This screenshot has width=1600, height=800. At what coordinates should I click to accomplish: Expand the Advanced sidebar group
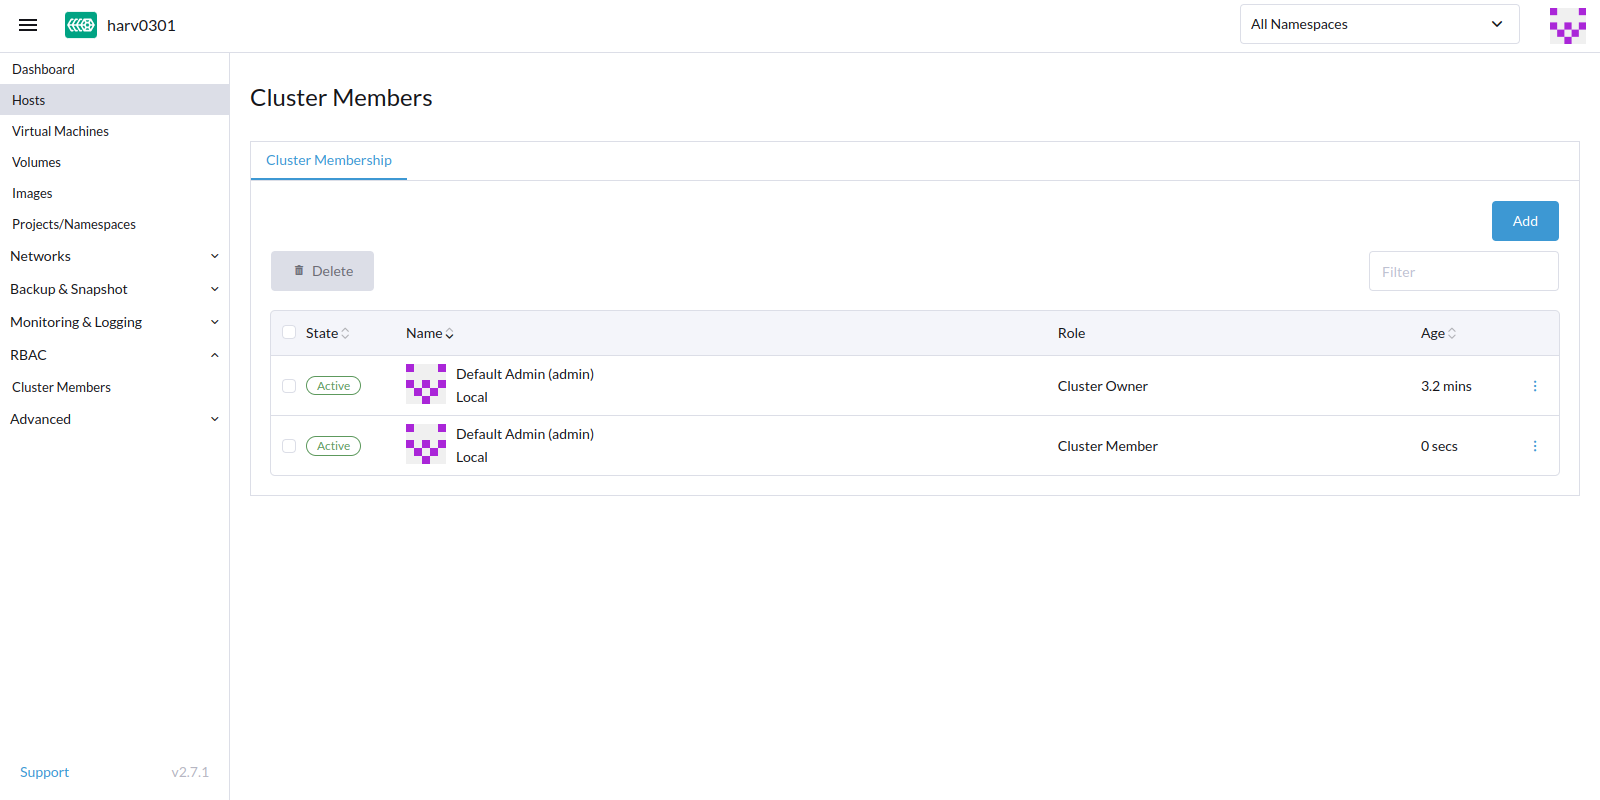pos(114,419)
